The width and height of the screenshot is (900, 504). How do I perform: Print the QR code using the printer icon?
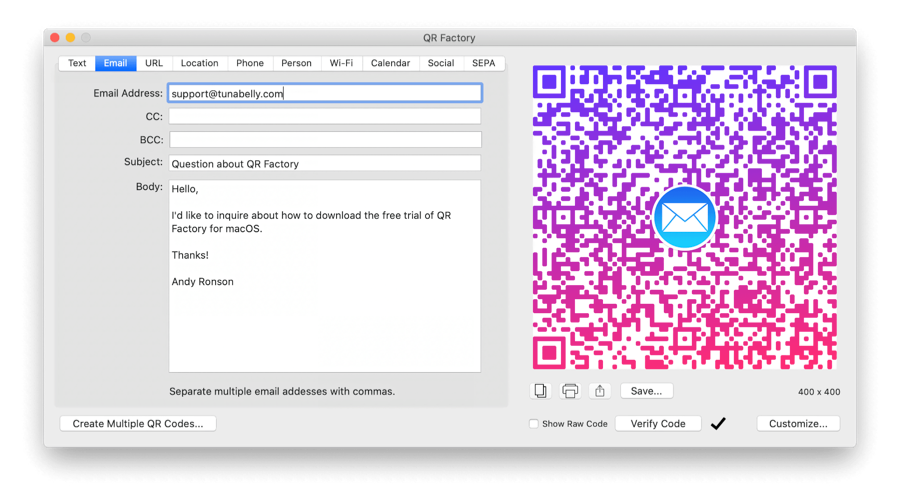point(570,391)
